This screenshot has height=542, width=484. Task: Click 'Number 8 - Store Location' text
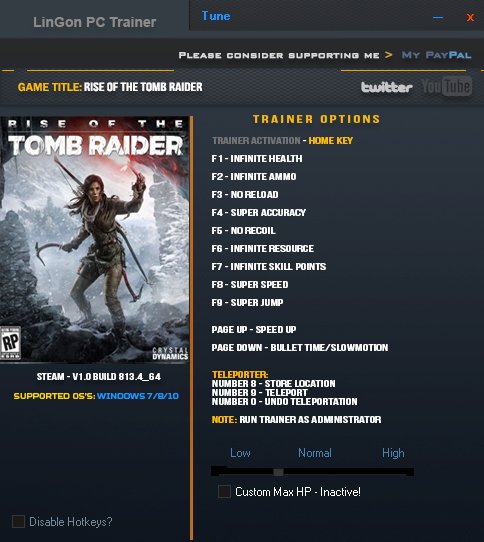273,384
